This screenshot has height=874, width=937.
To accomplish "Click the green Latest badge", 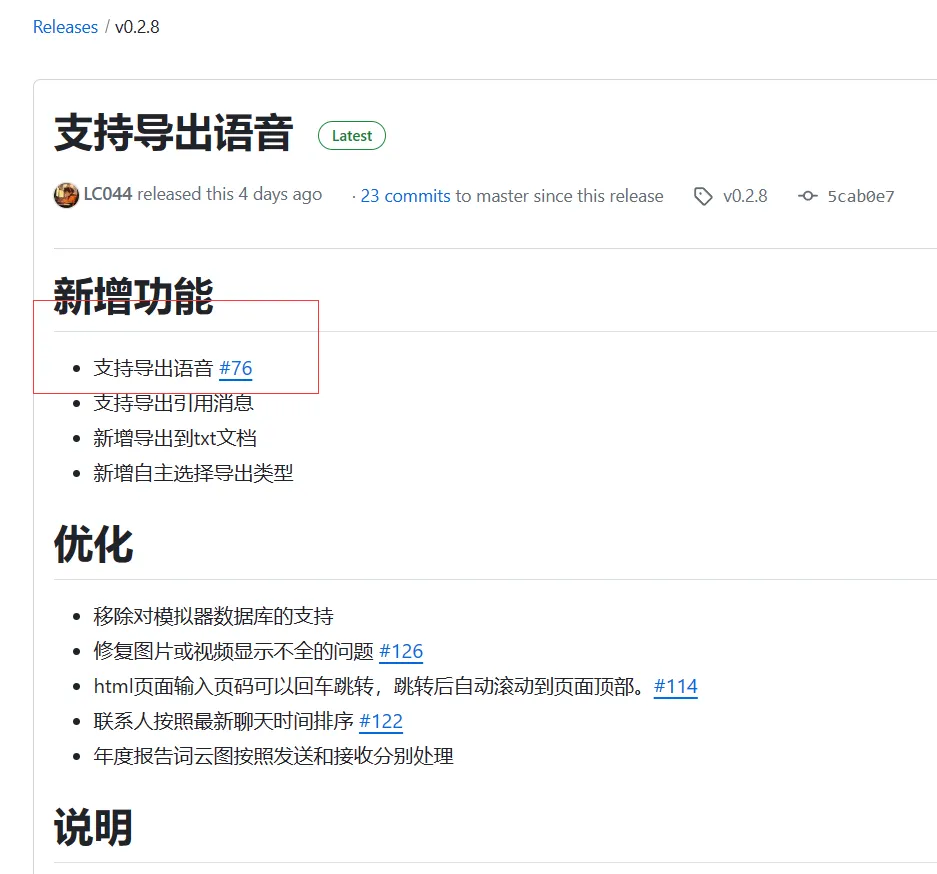I will click(x=351, y=136).
